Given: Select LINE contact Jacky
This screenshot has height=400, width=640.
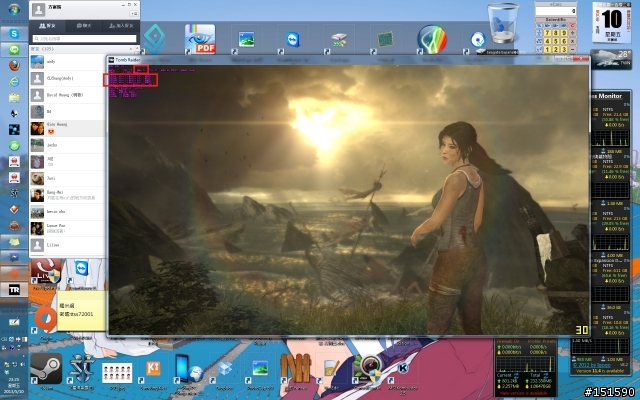Looking at the screenshot, I should [68, 145].
